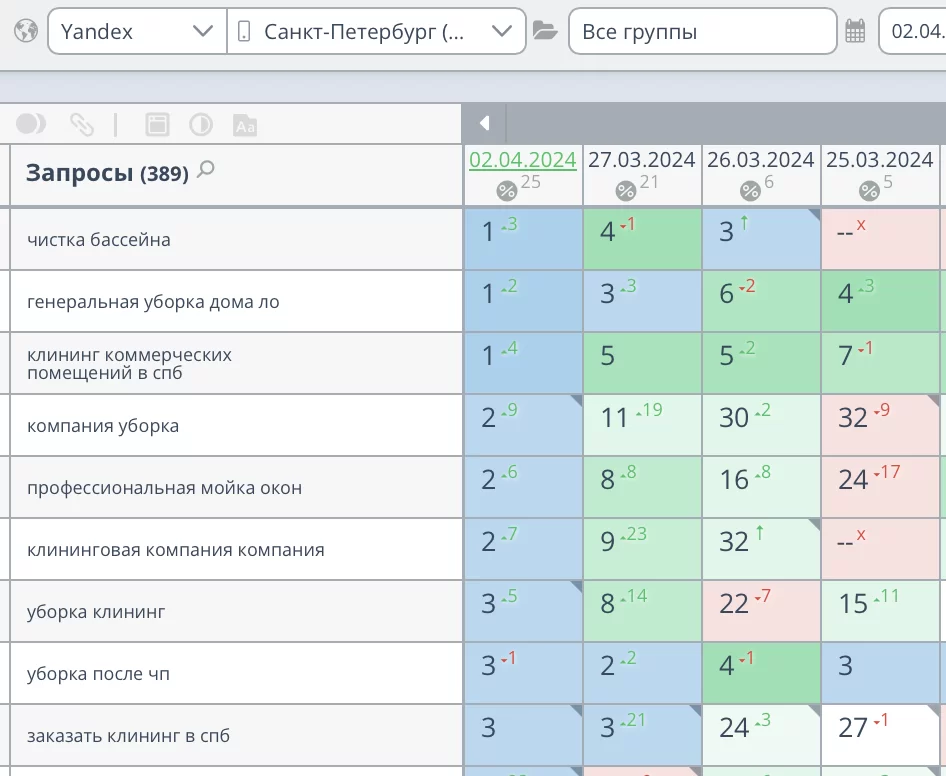Click the search magnifier beside Запросы
This screenshot has width=946, height=776.
coord(206,170)
